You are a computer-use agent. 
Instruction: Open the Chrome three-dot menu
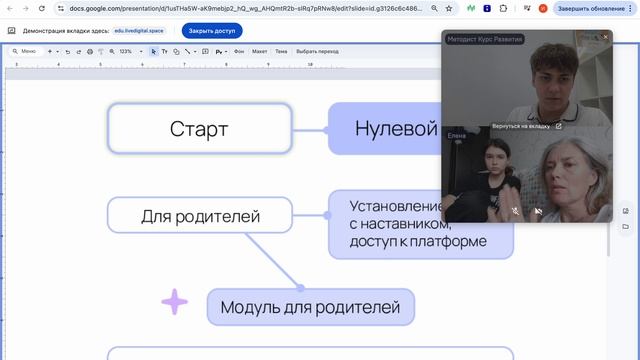(631, 8)
